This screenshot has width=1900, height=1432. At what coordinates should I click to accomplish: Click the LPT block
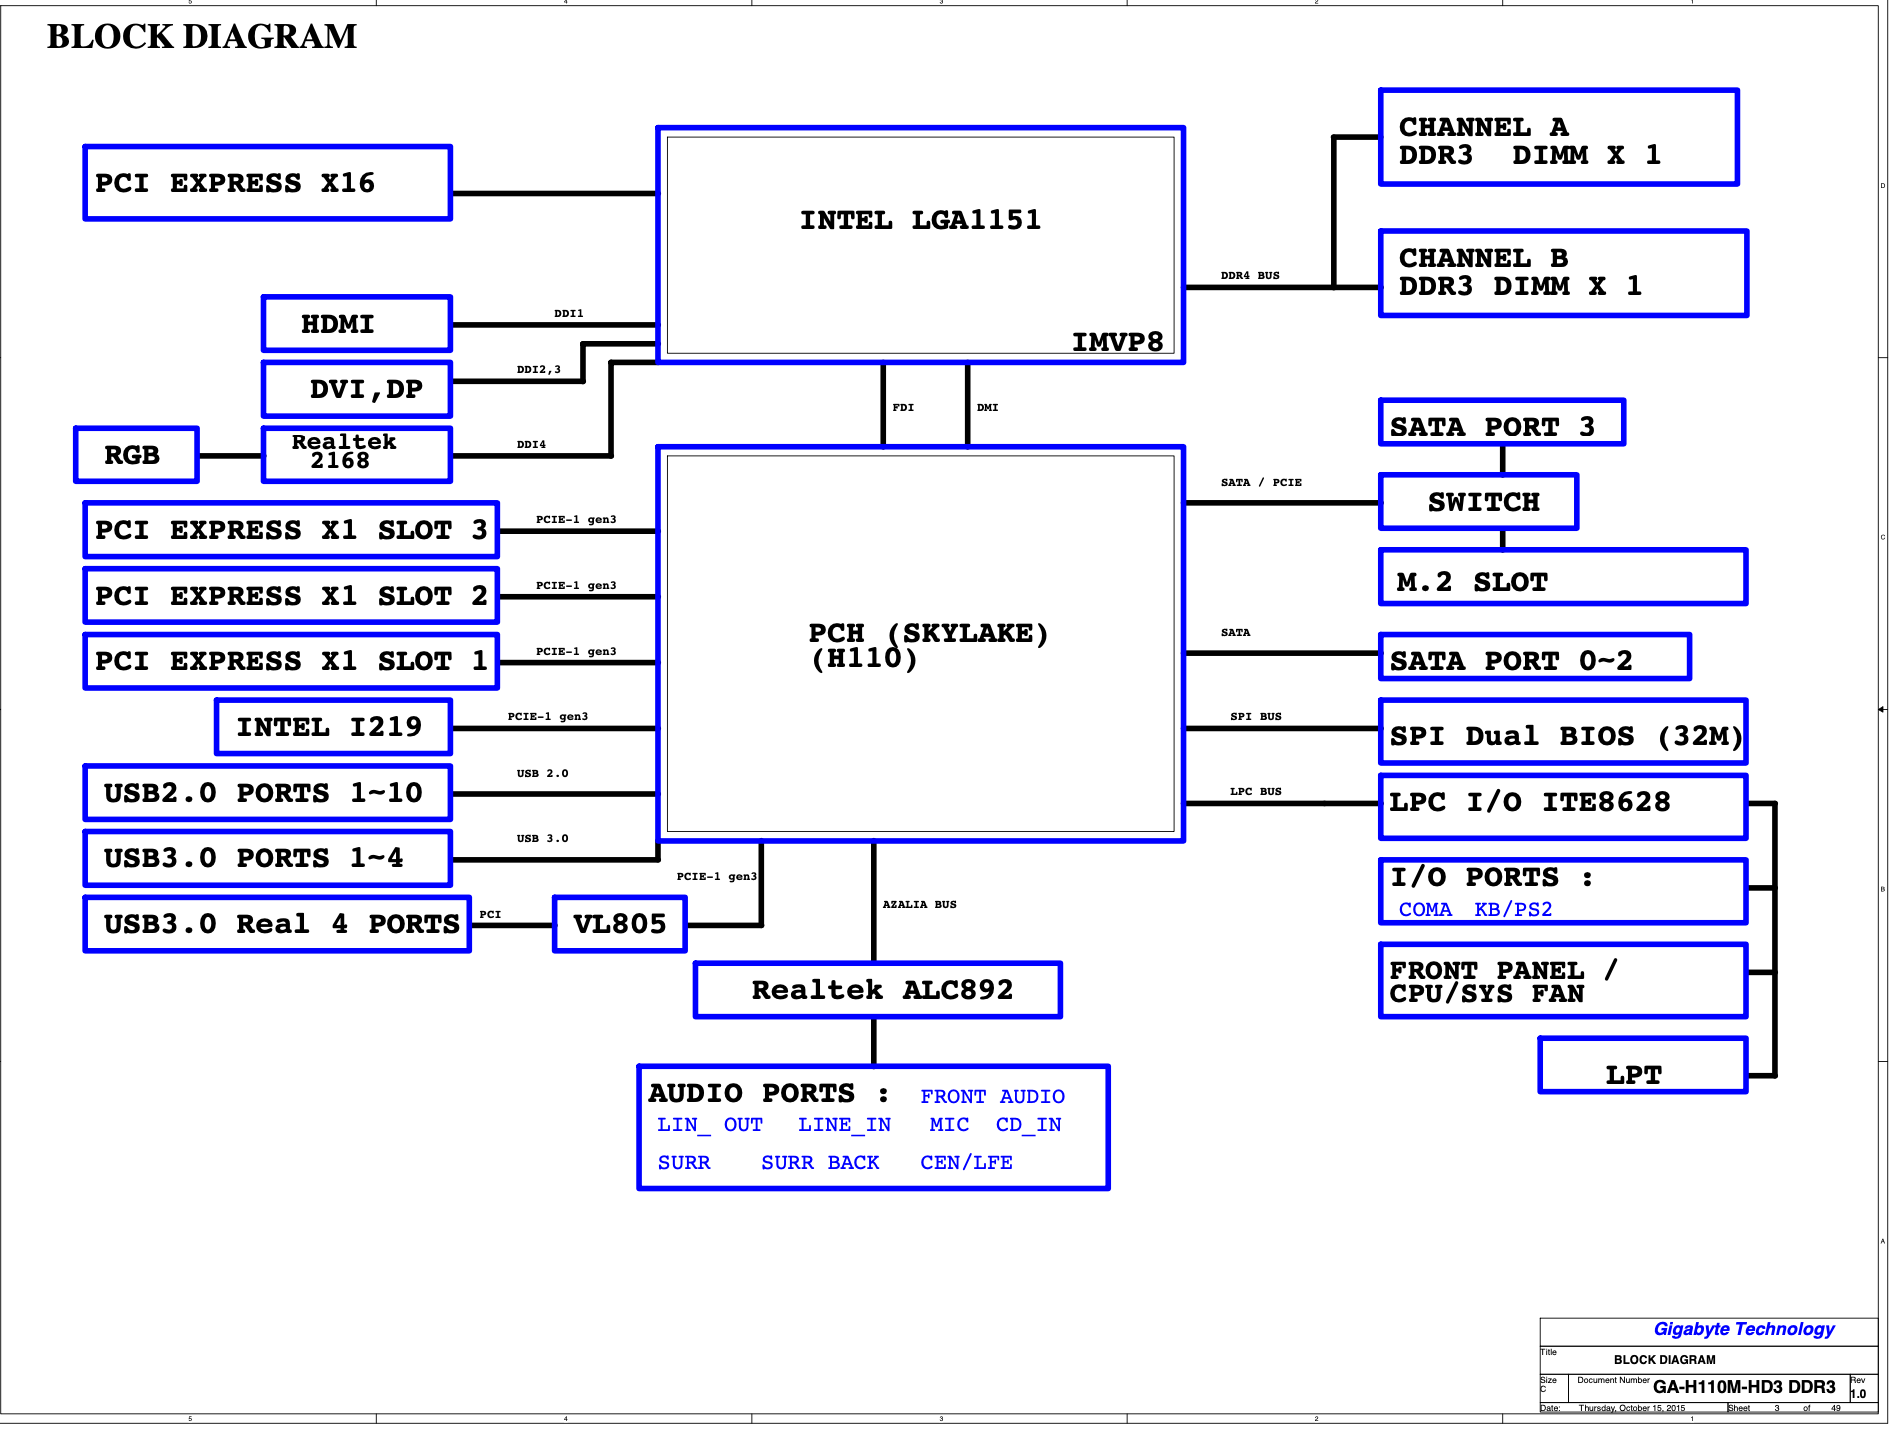click(1643, 1065)
